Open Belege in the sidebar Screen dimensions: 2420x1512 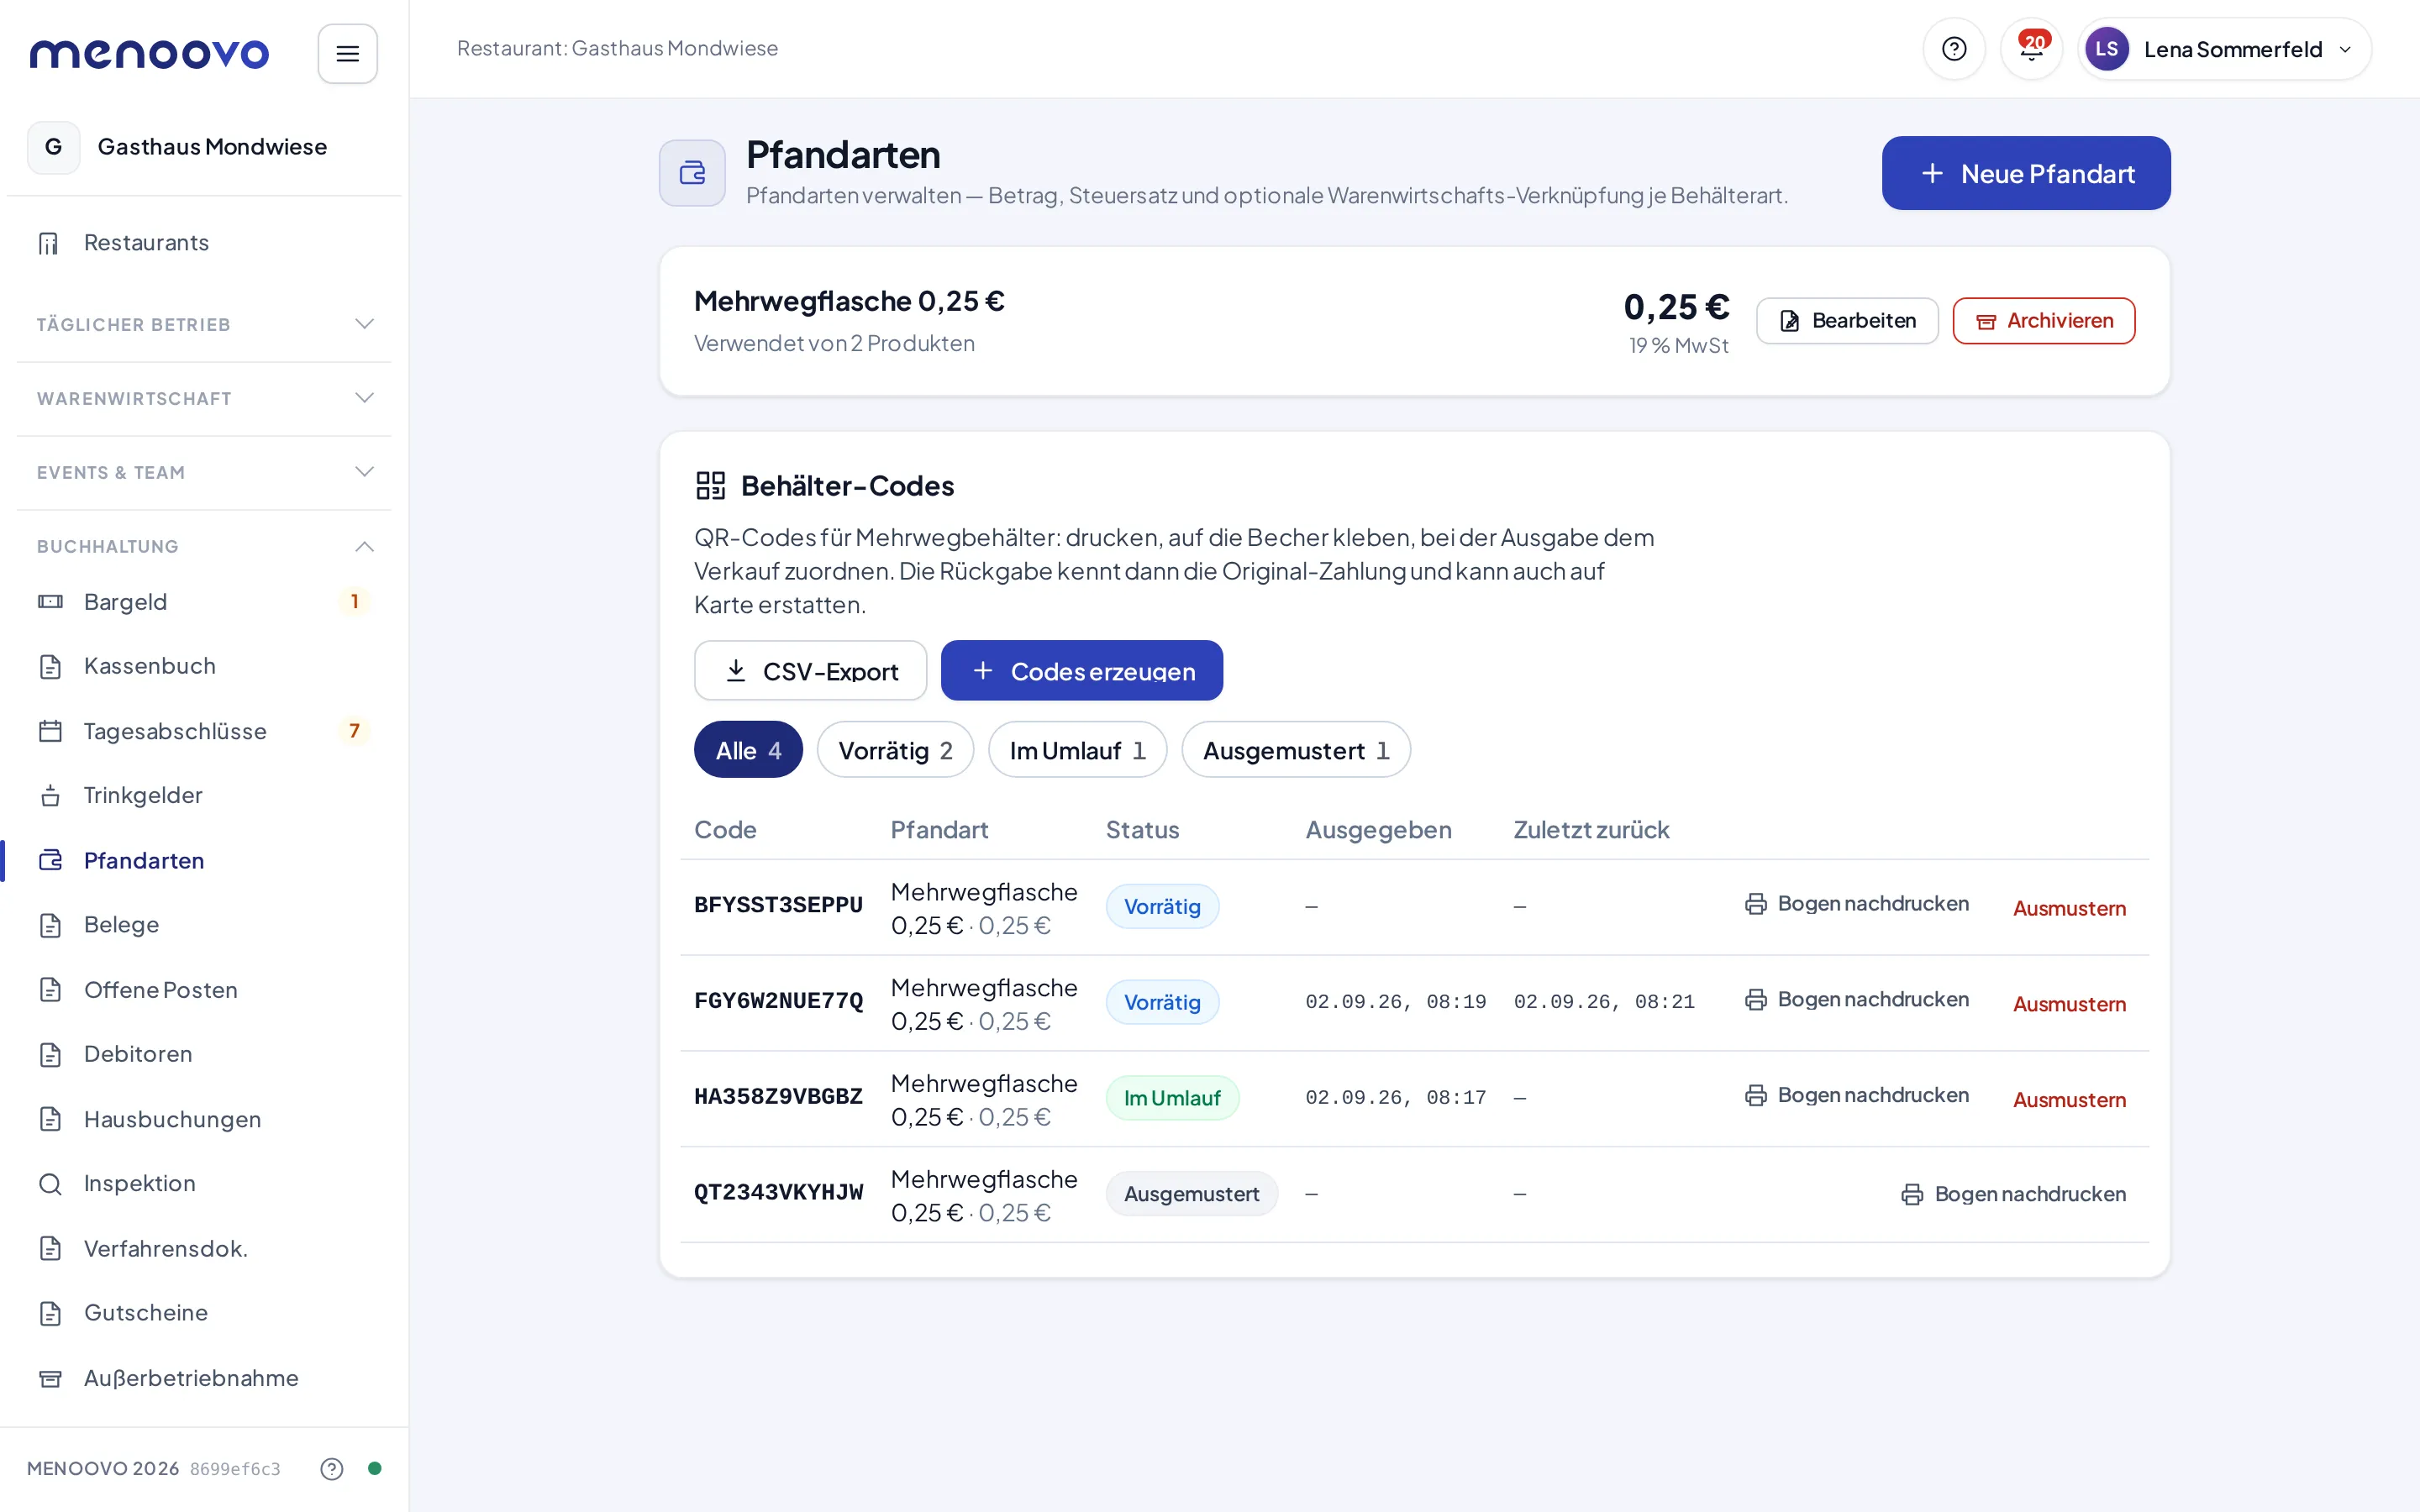[x=204, y=925]
